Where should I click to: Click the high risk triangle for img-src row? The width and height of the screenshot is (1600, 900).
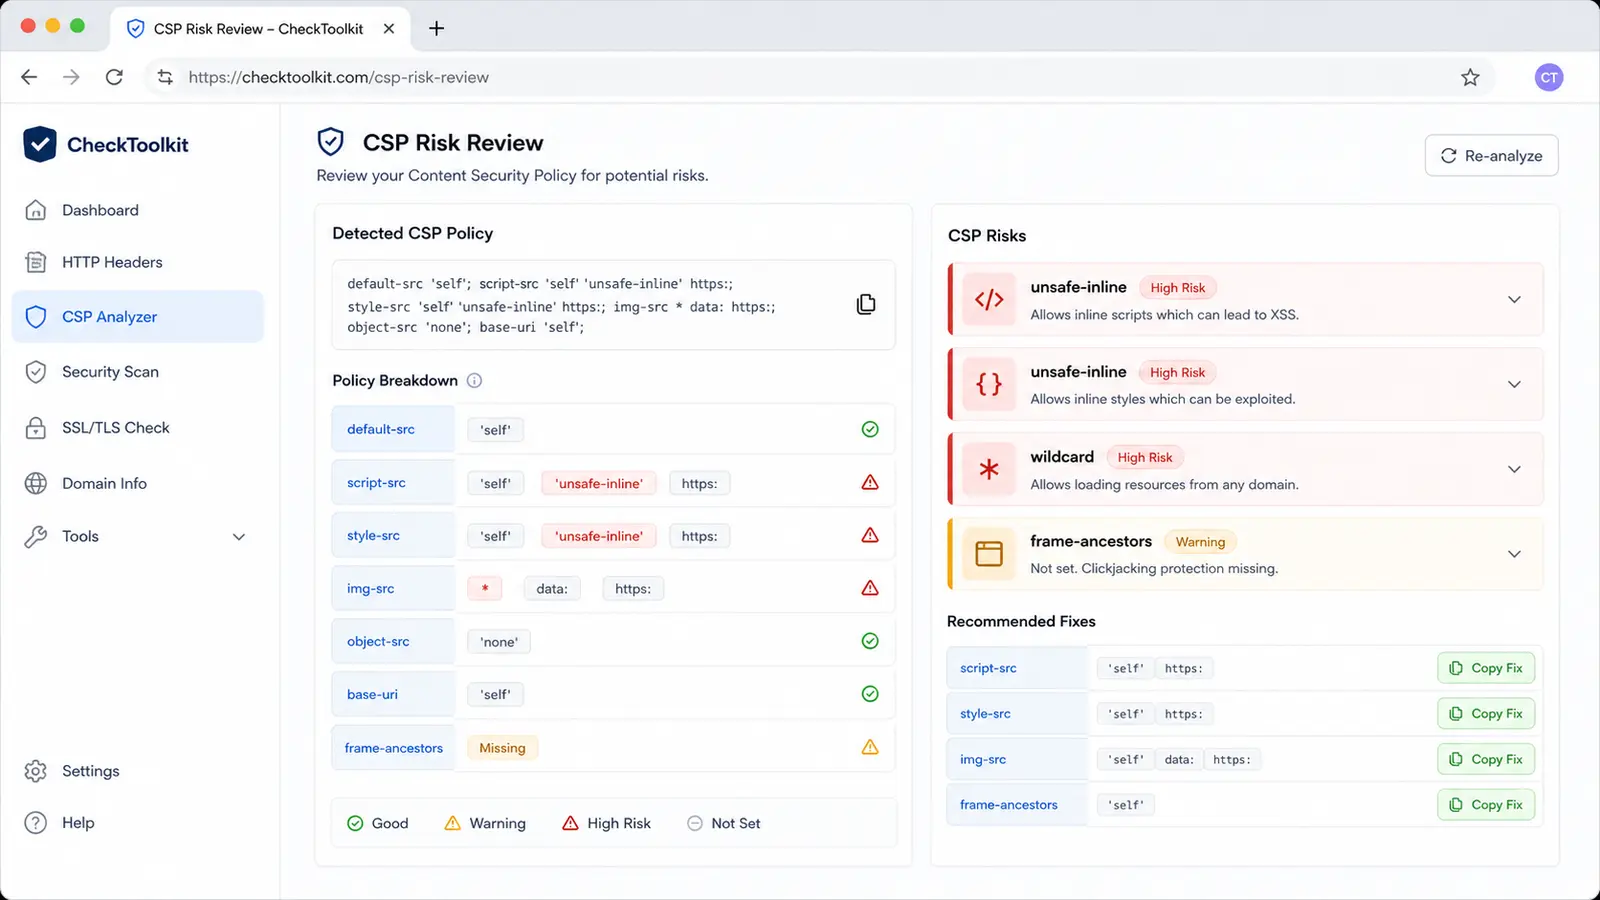pyautogui.click(x=870, y=588)
